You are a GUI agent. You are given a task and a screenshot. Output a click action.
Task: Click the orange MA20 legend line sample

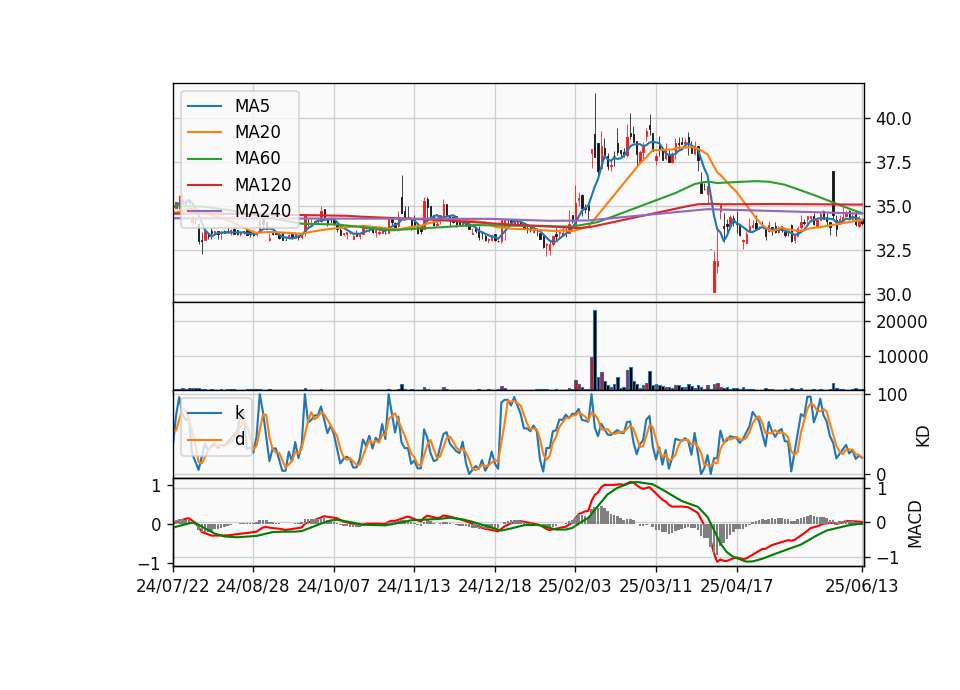[204, 132]
